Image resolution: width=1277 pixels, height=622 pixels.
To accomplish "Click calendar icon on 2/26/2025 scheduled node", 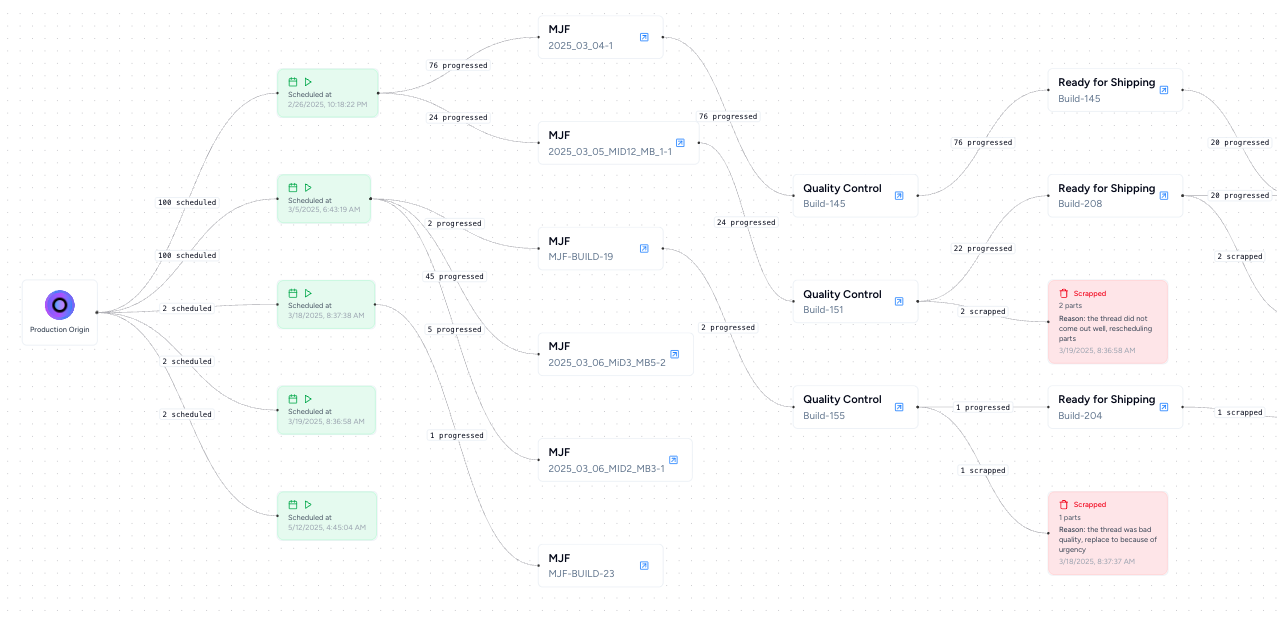I will 293,82.
